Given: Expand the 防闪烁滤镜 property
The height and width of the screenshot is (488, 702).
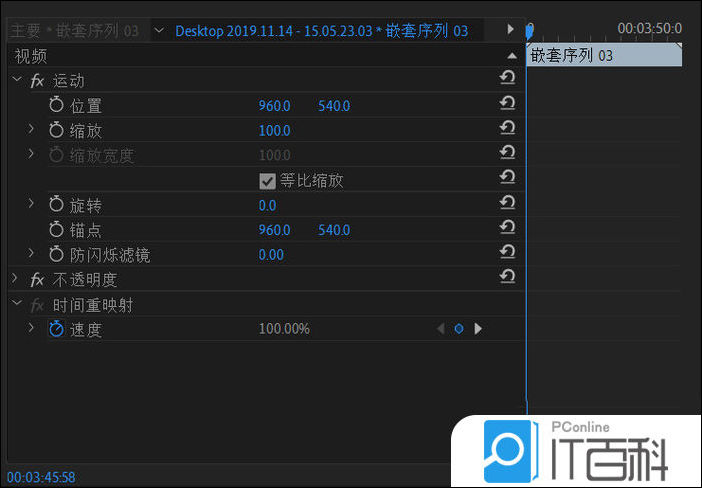Looking at the screenshot, I should 31,253.
